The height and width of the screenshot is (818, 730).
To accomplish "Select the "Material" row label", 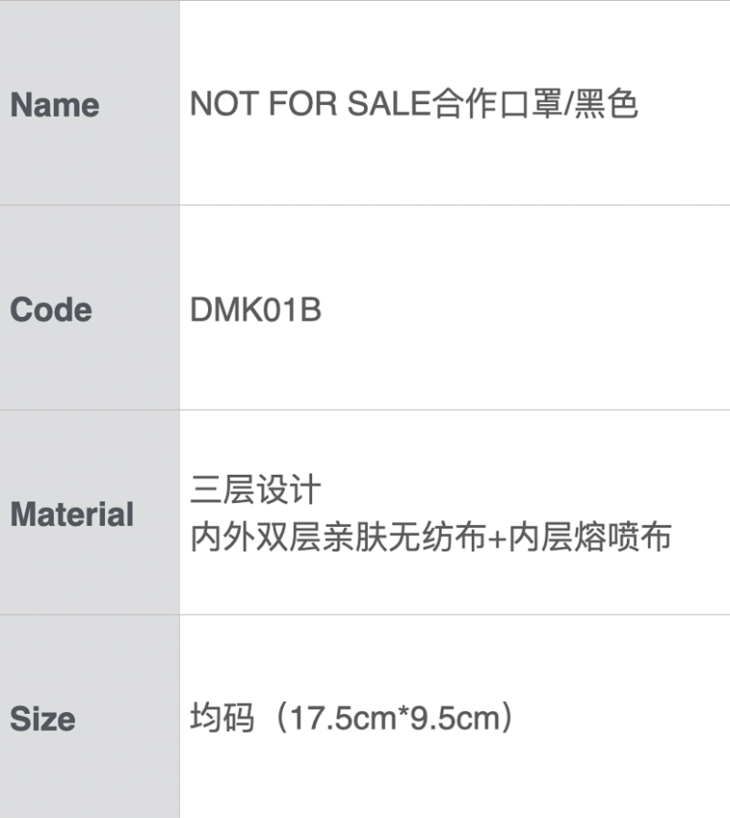I will (72, 515).
